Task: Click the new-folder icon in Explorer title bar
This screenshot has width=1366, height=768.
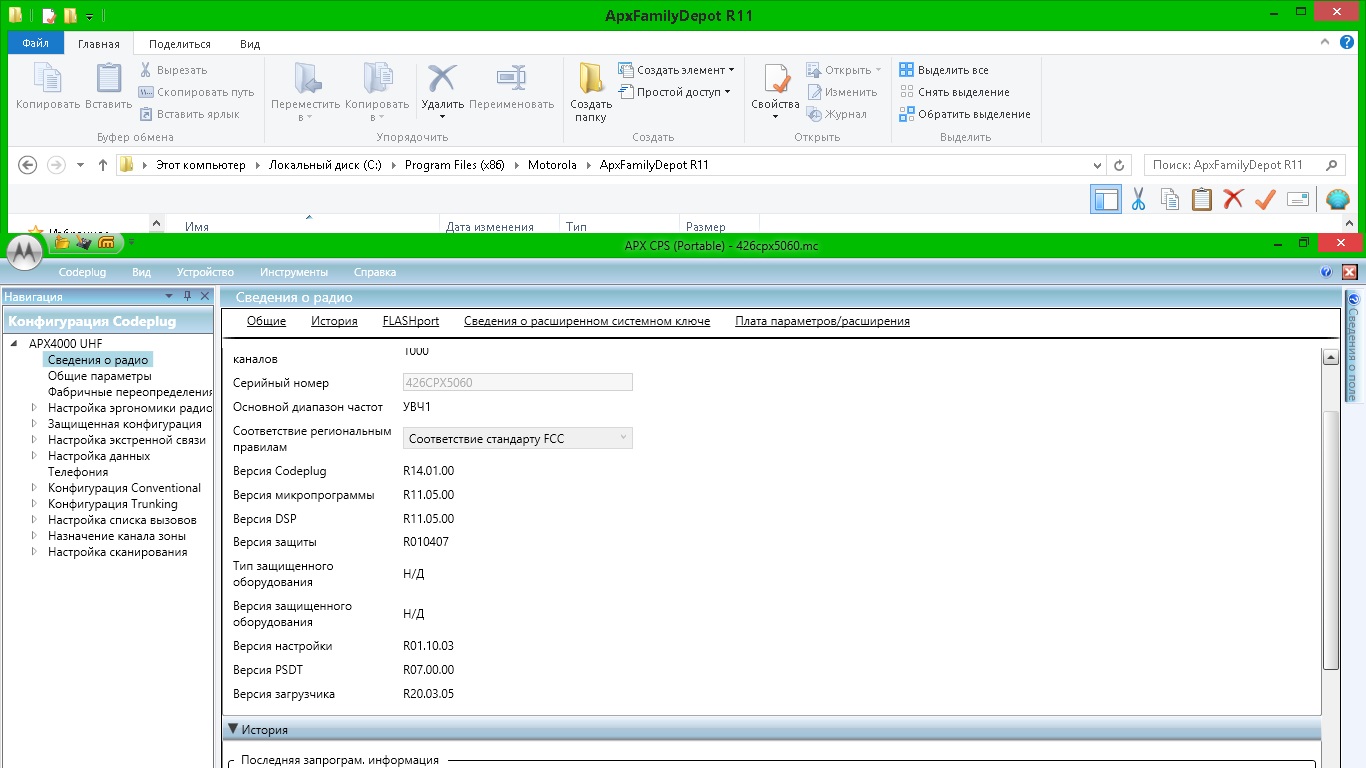Action: (x=69, y=16)
